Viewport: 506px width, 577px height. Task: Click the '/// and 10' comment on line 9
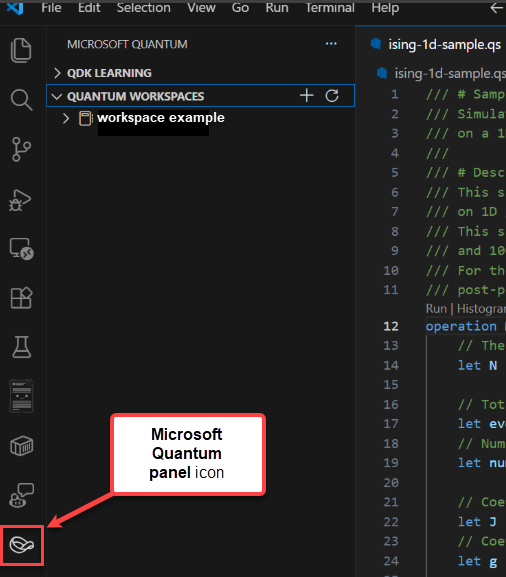point(466,251)
